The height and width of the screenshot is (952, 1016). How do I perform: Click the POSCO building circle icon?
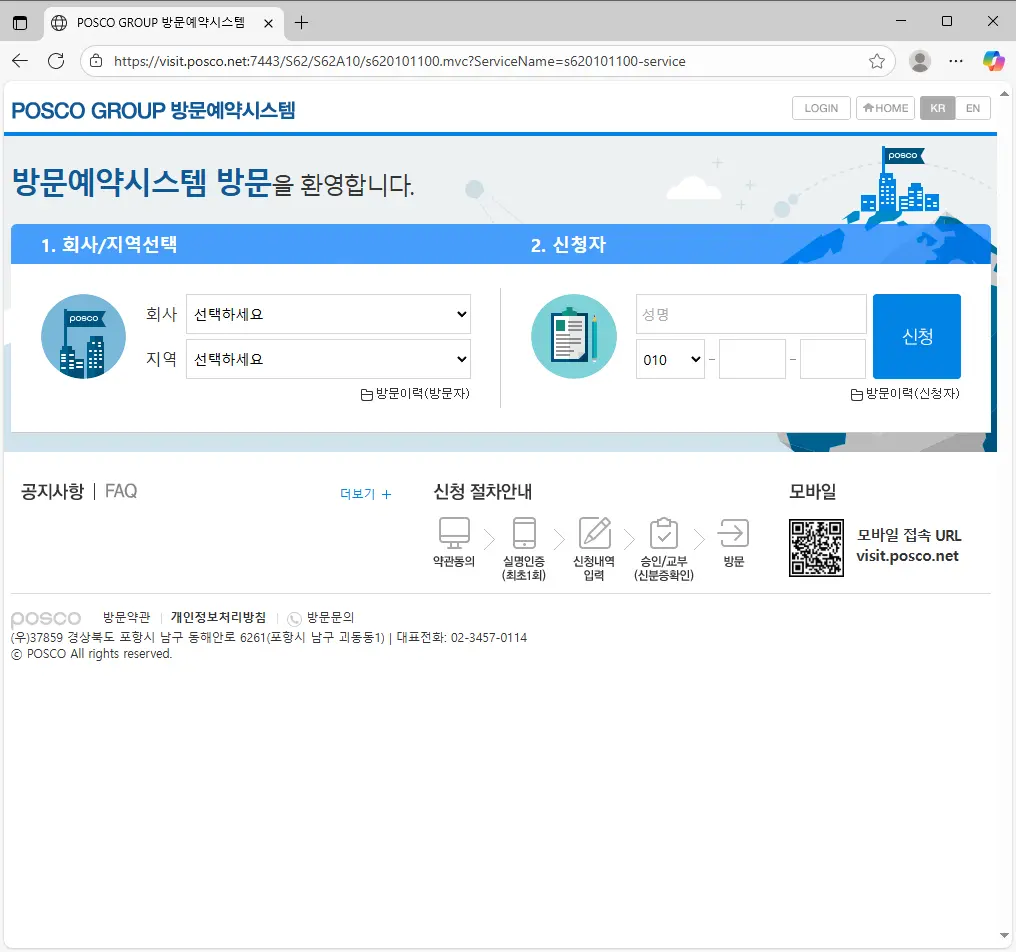[84, 336]
